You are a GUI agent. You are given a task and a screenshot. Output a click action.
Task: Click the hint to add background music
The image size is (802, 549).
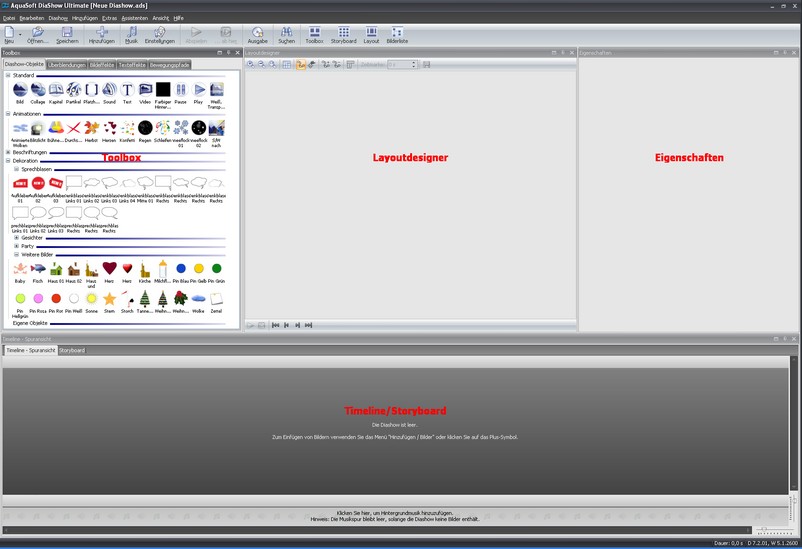[400, 512]
